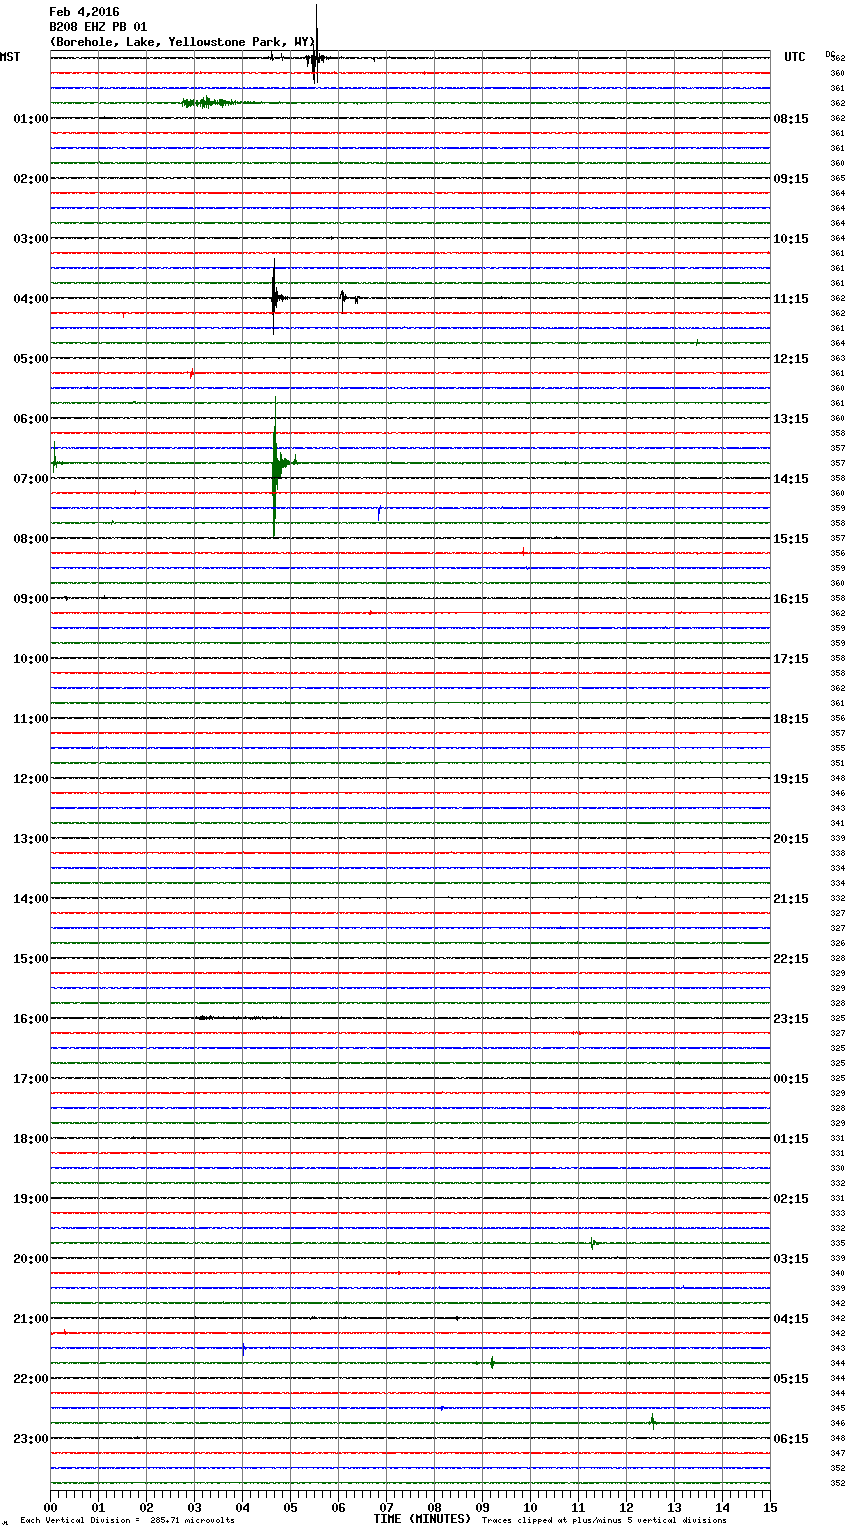Click minute 15 on the bottom axis

pyautogui.click(x=770, y=1507)
